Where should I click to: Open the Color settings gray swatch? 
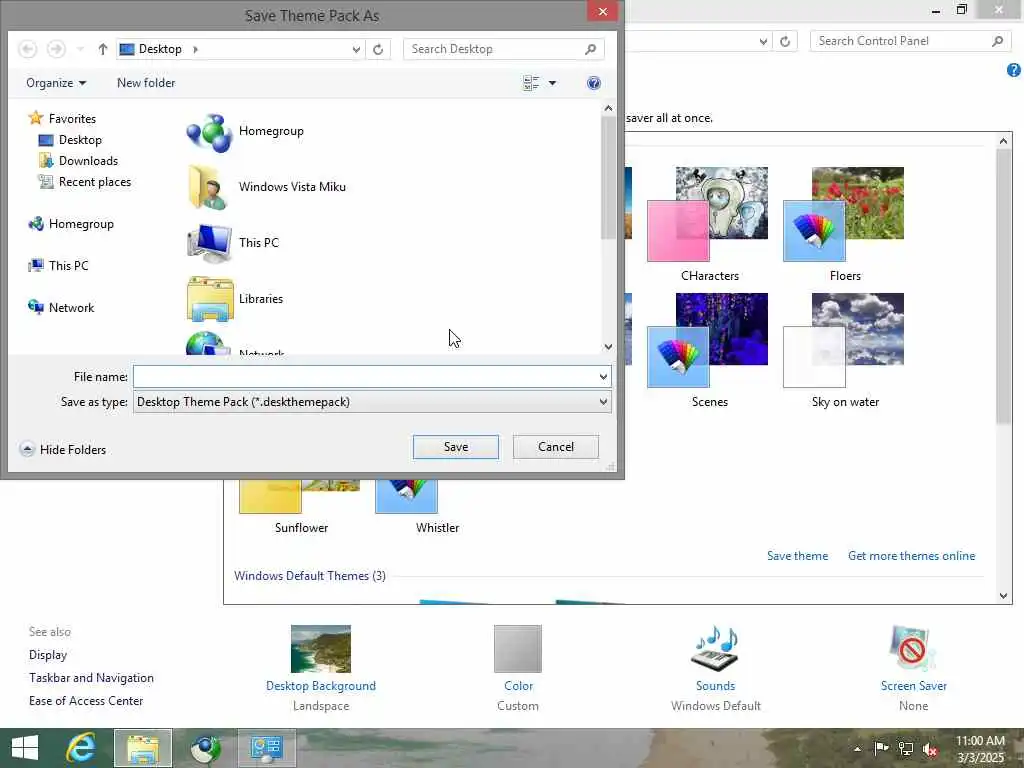pos(518,649)
